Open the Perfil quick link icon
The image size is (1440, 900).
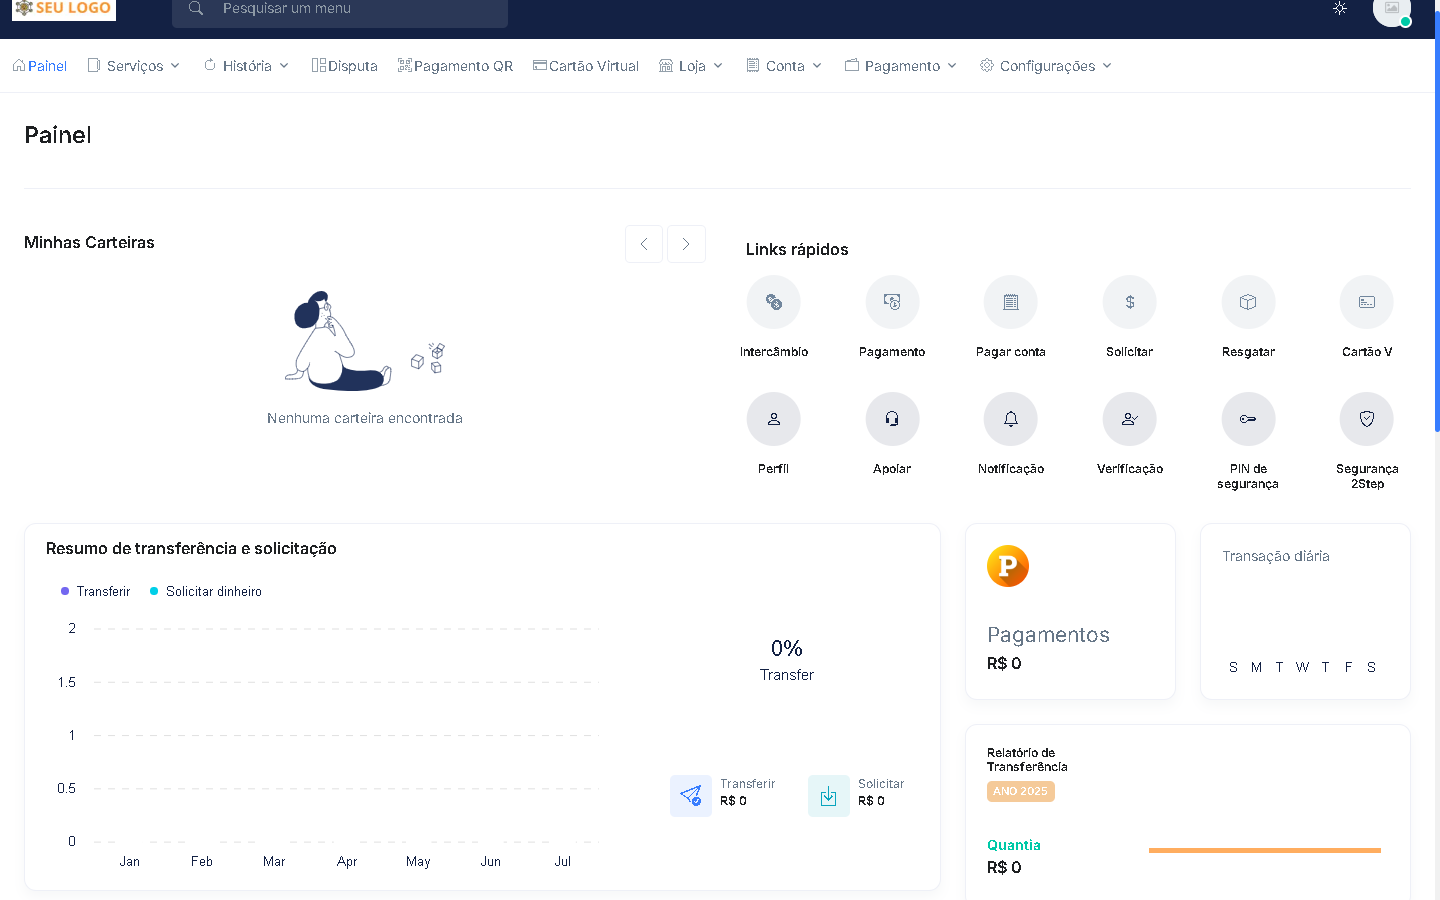[773, 419]
